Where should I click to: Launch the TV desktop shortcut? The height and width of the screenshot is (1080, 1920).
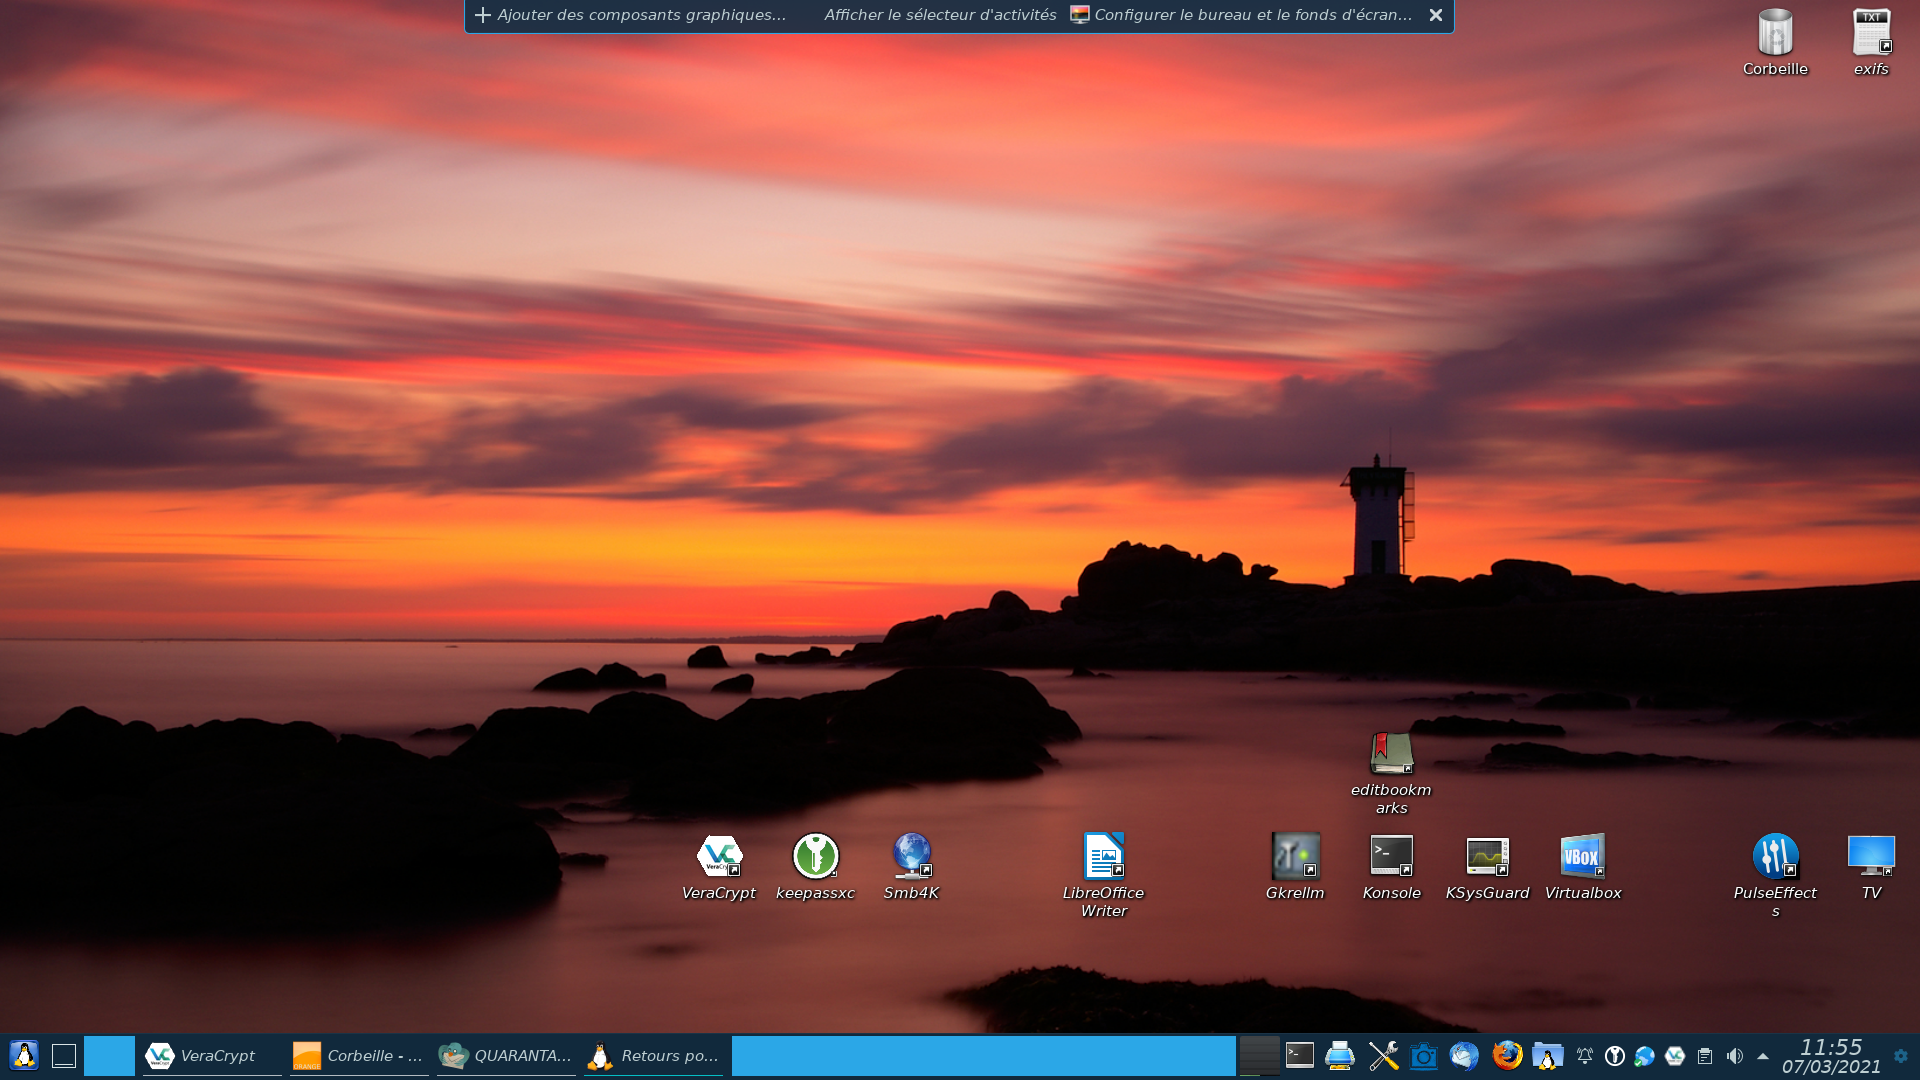point(1871,867)
